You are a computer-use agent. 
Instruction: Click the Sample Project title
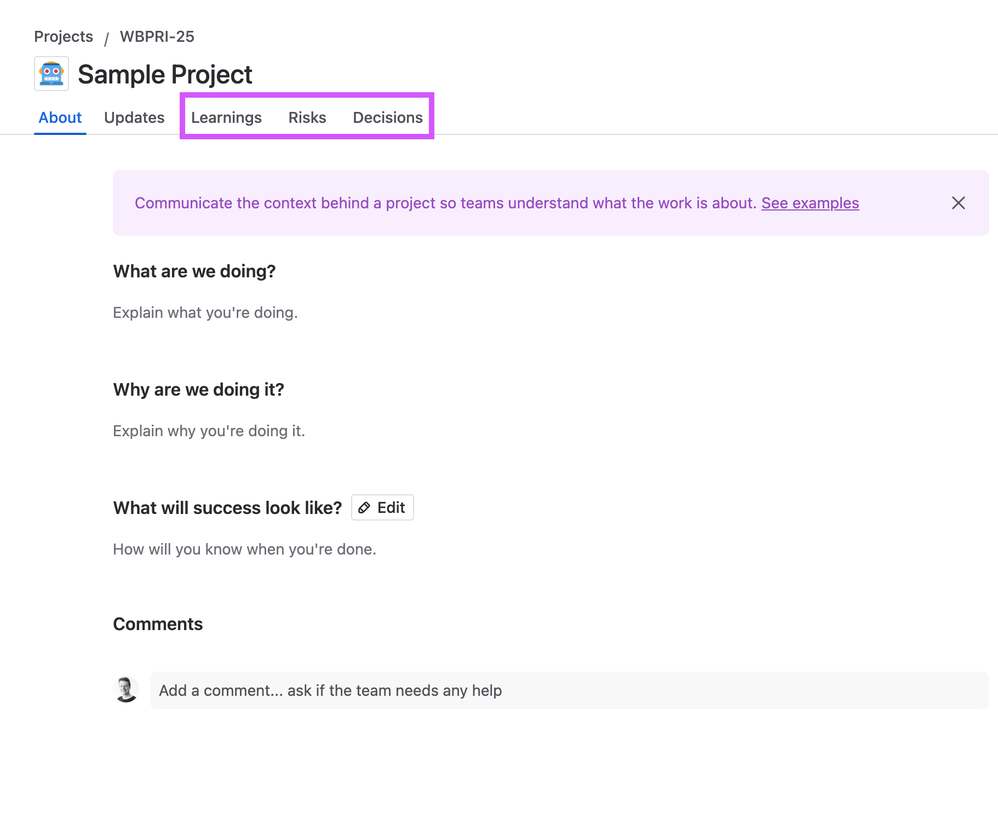pyautogui.click(x=165, y=74)
